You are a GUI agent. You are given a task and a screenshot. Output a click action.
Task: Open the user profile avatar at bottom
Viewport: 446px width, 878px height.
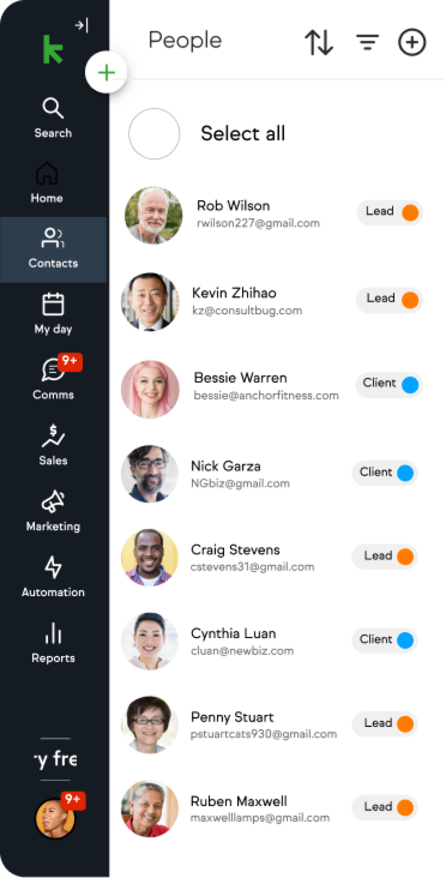coord(55,818)
